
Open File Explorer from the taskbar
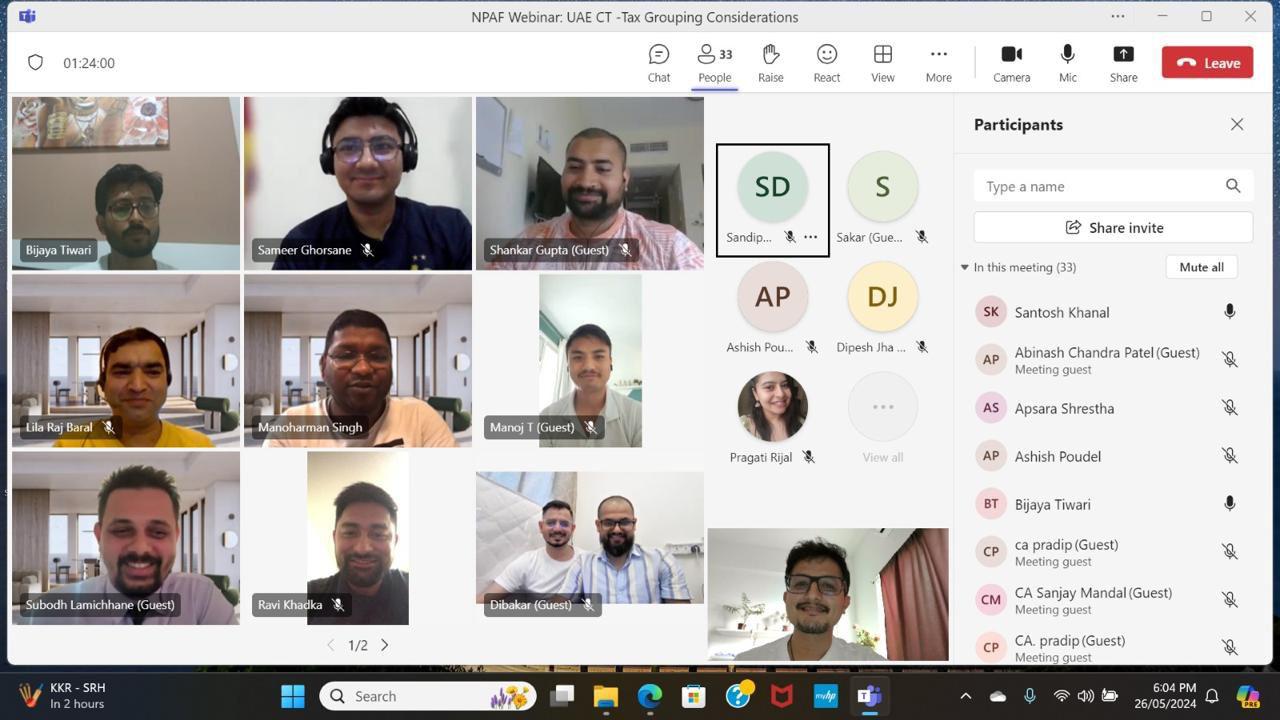[606, 696]
